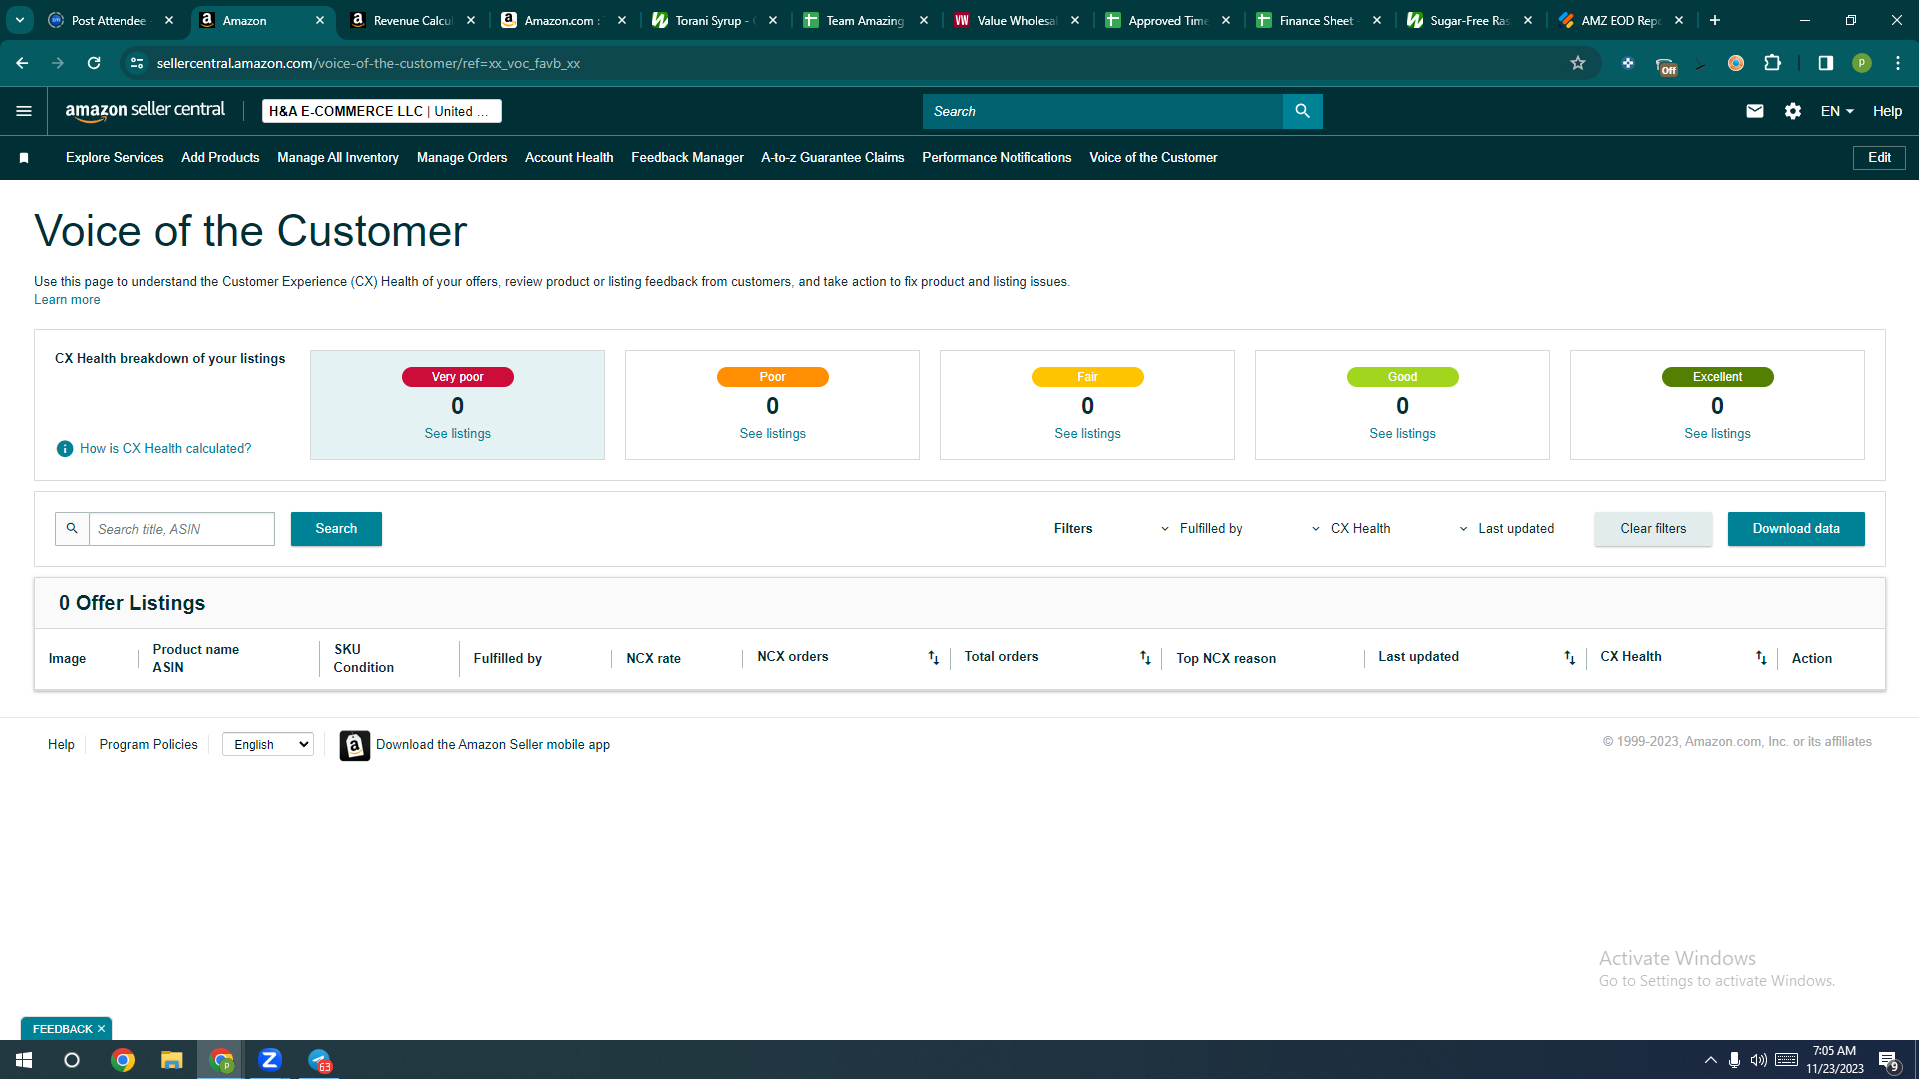Expand the CX Health filter

1351,529
